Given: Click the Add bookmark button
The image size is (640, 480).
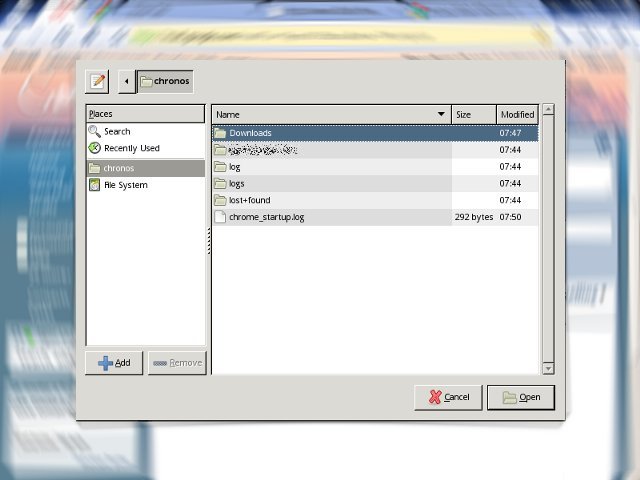Looking at the screenshot, I should point(114,363).
